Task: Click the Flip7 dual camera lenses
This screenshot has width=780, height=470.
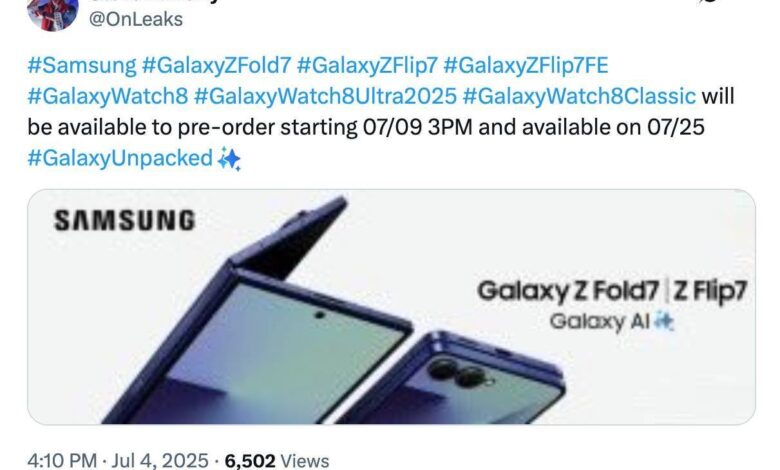Action: 456,376
